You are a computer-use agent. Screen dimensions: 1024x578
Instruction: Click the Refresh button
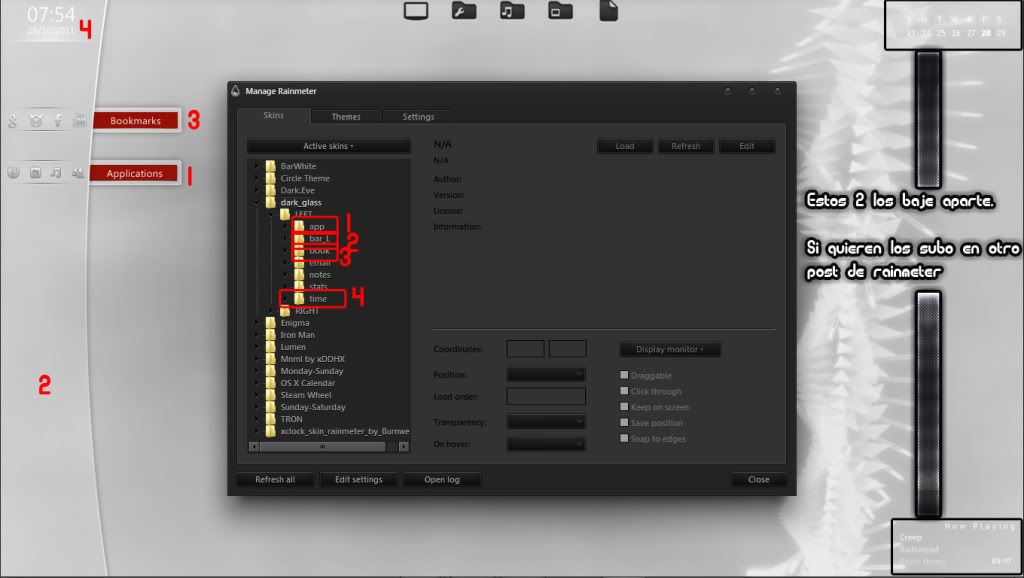(x=686, y=146)
